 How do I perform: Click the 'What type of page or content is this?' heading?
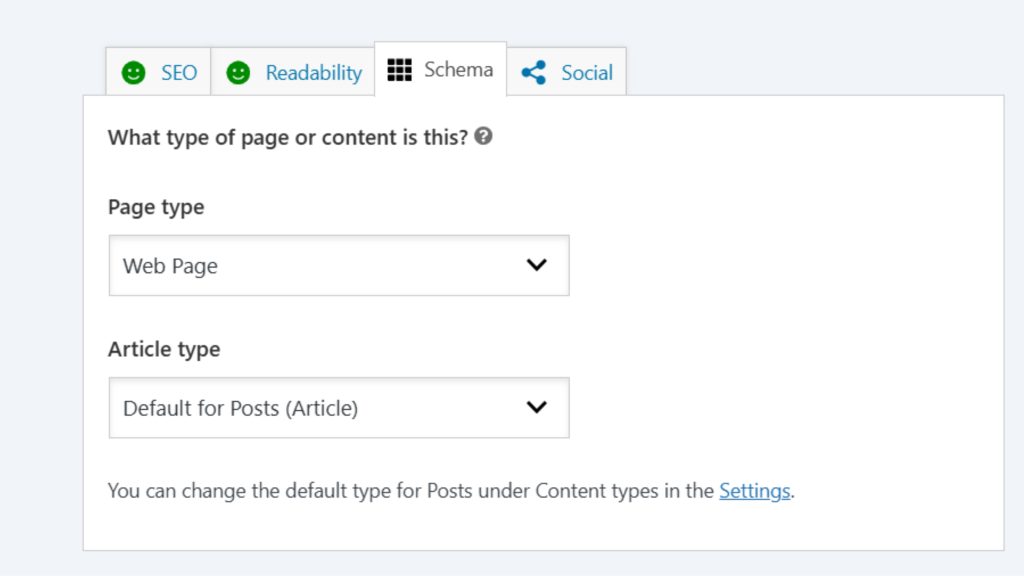click(288, 138)
